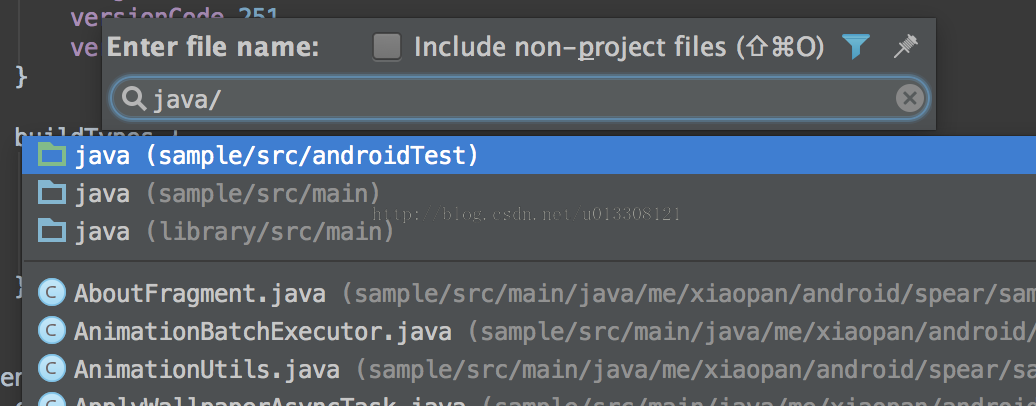Select java folder in sample/src/androidTest
This screenshot has height=406, width=1036.
pyautogui.click(x=277, y=155)
